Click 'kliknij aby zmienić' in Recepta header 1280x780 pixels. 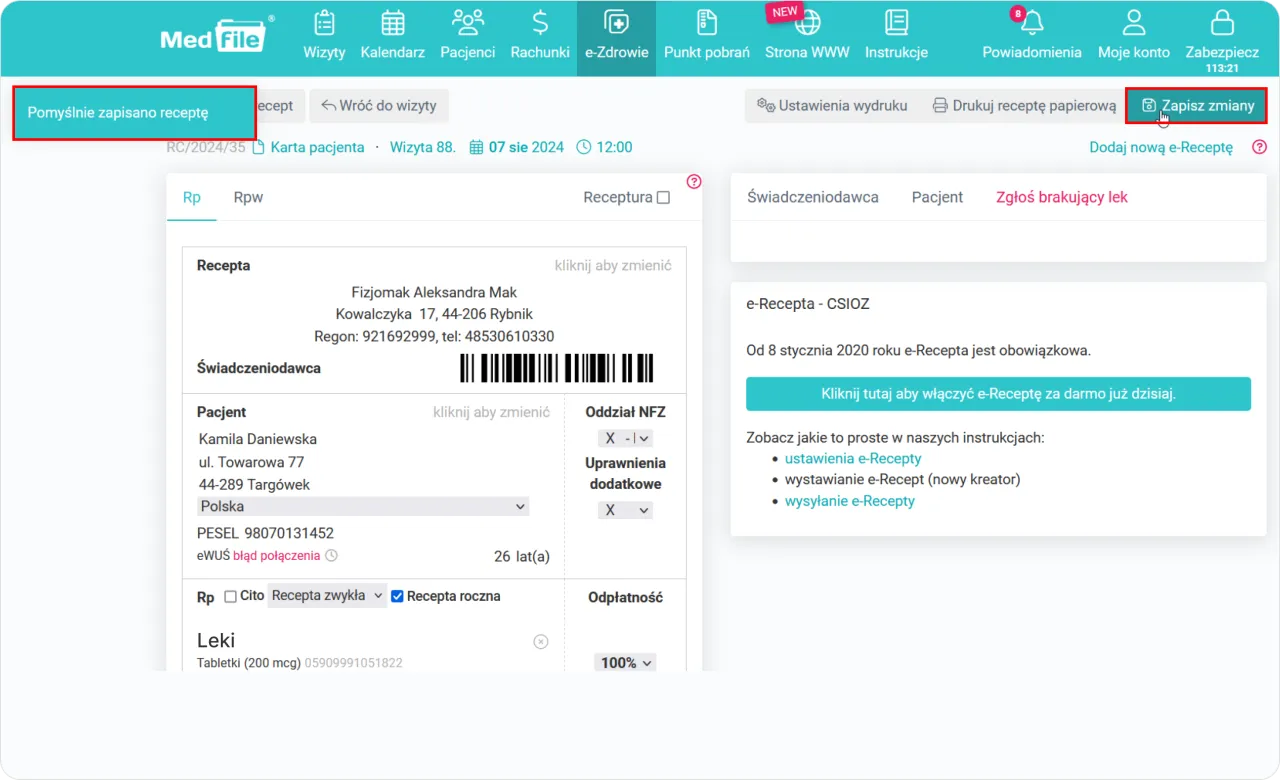(x=613, y=266)
